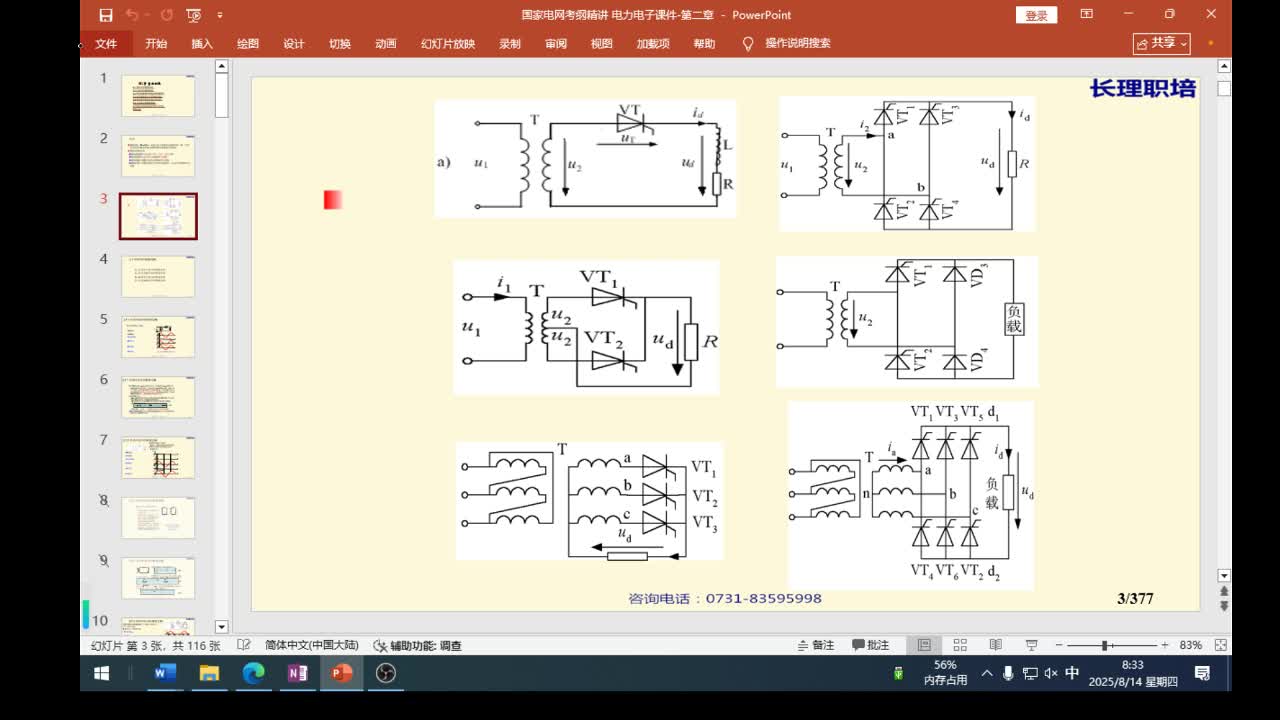Open Microsoft Edge from the taskbar
The image size is (1280, 720).
254,674
